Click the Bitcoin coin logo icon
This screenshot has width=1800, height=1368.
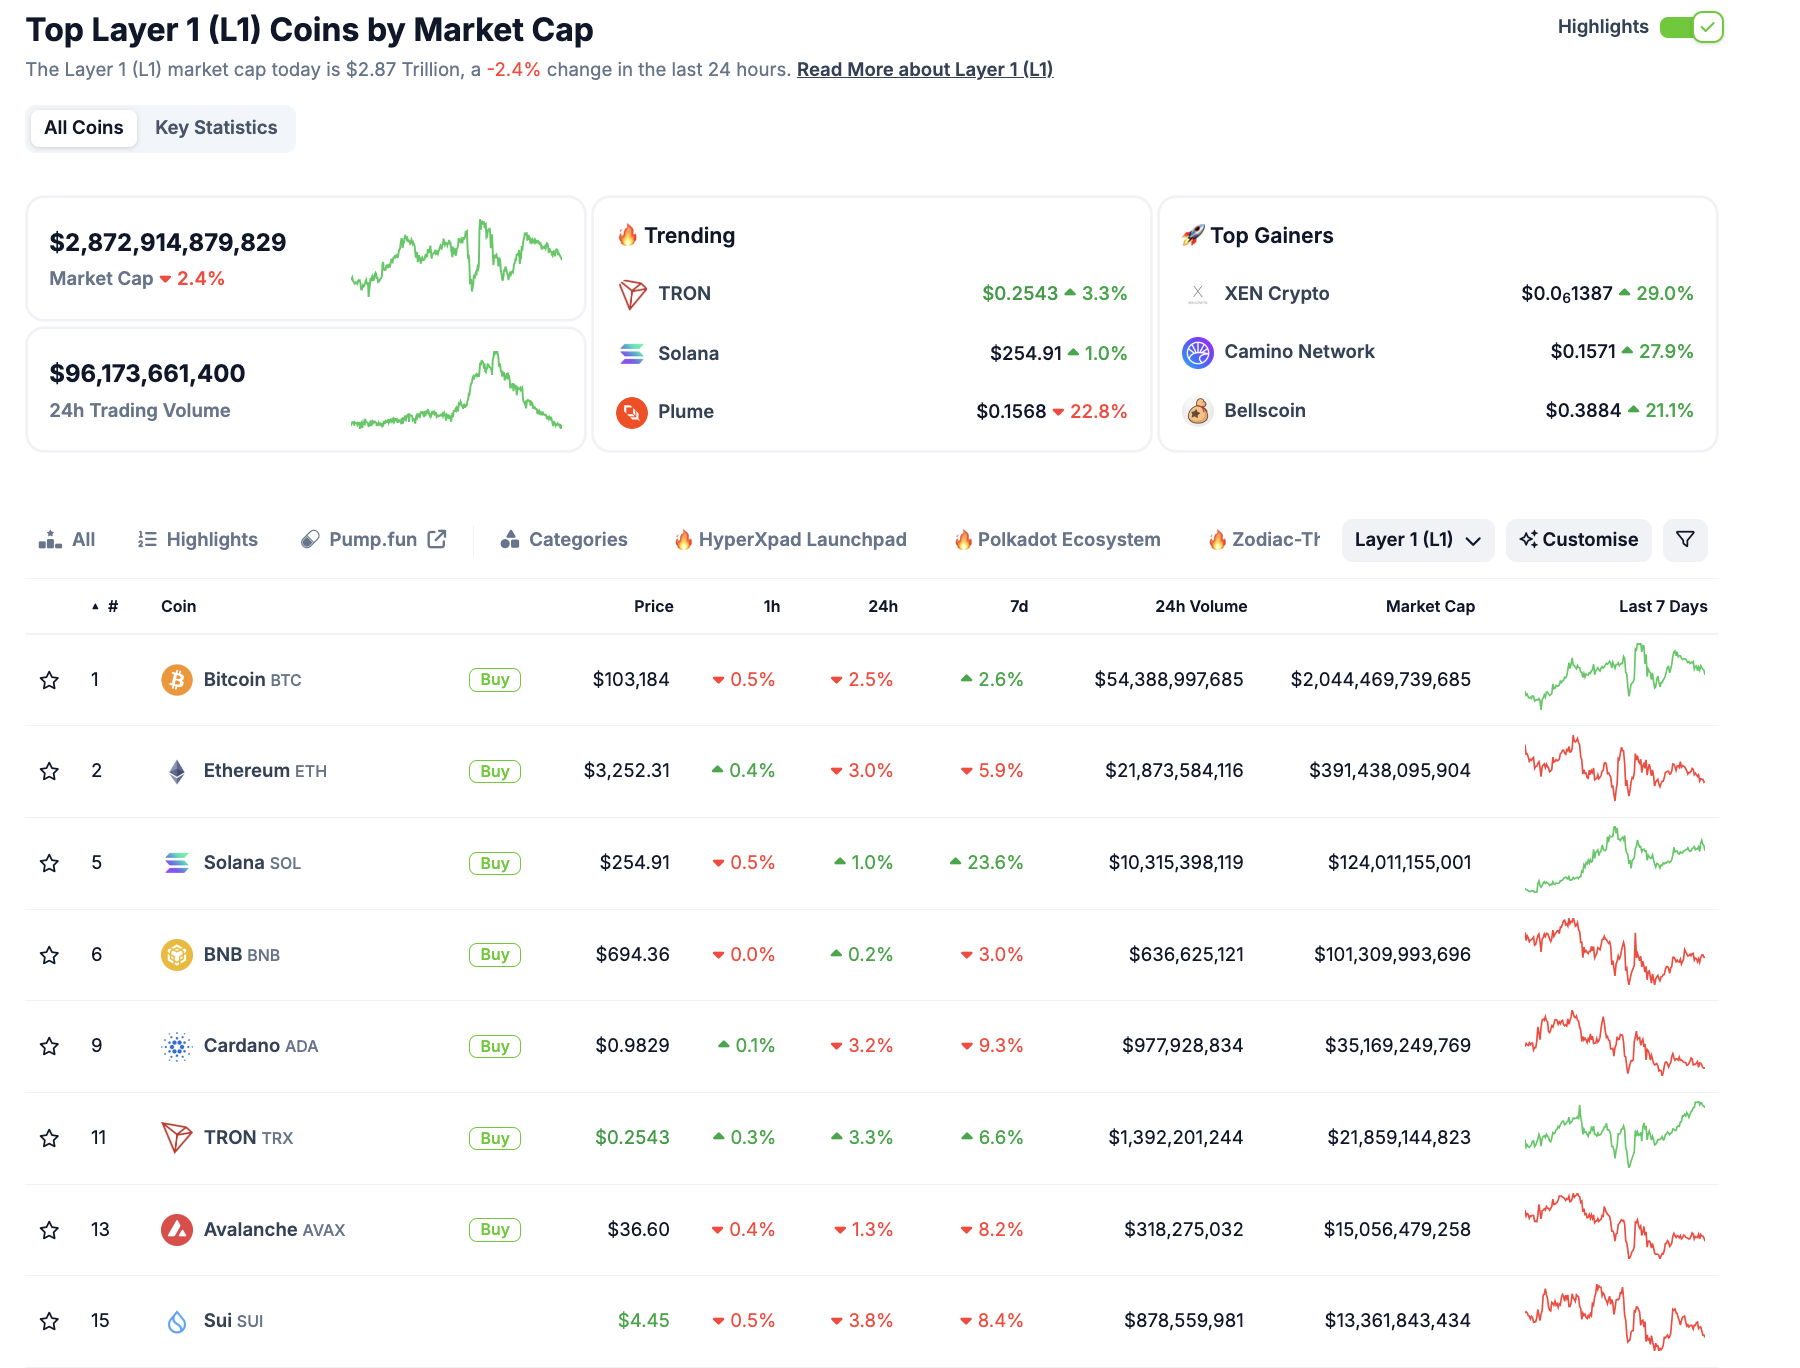point(177,680)
